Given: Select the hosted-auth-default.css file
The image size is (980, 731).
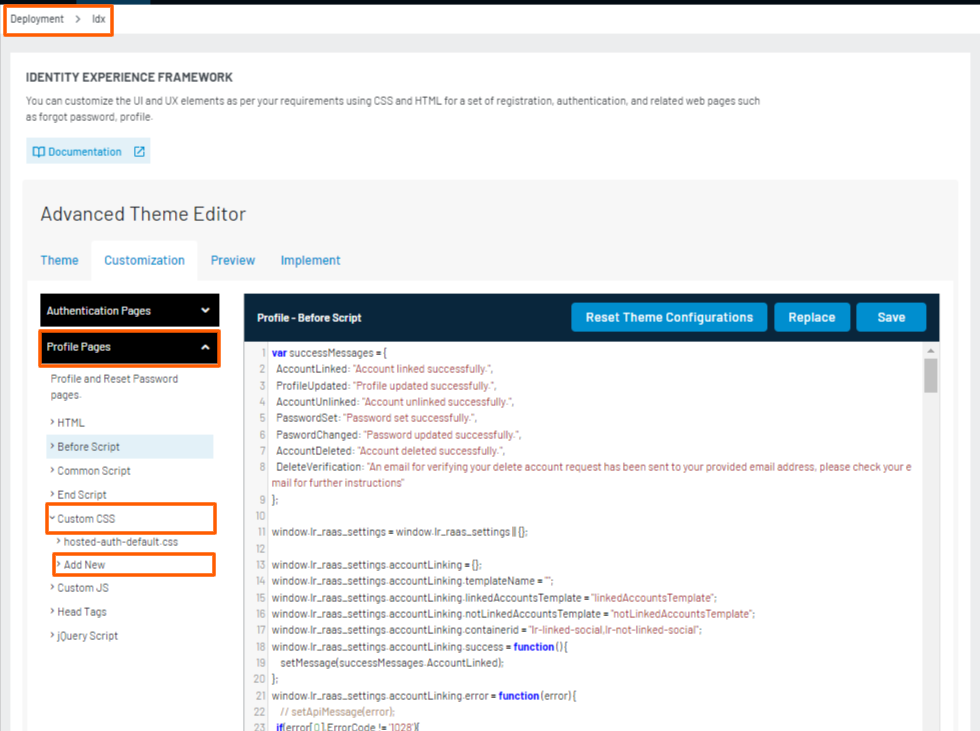Looking at the screenshot, I should tap(119, 539).
